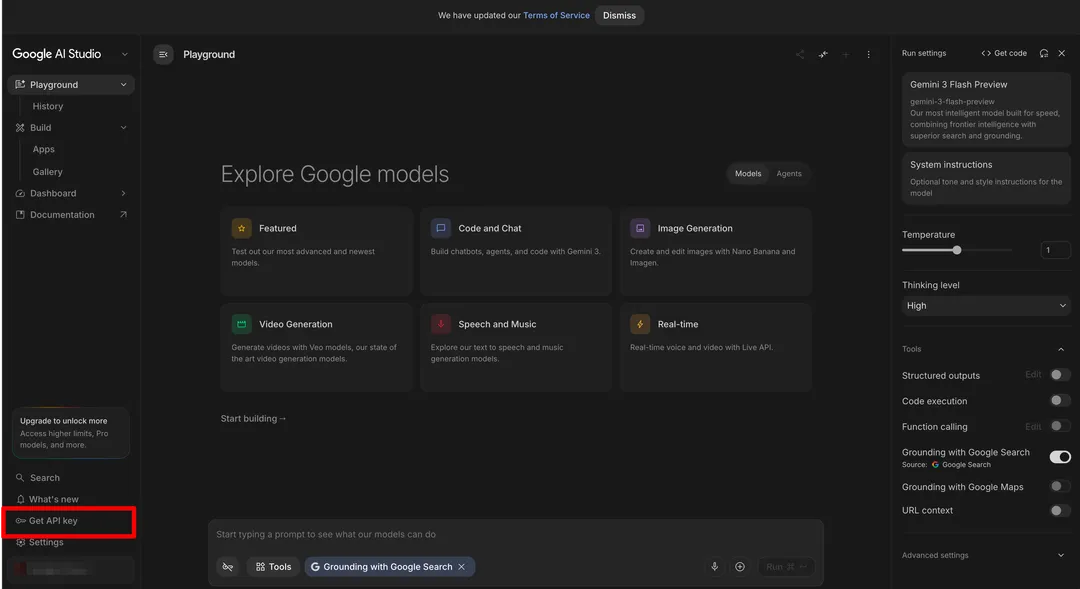
Task: Click the What's new bell icon
Action: 21,499
